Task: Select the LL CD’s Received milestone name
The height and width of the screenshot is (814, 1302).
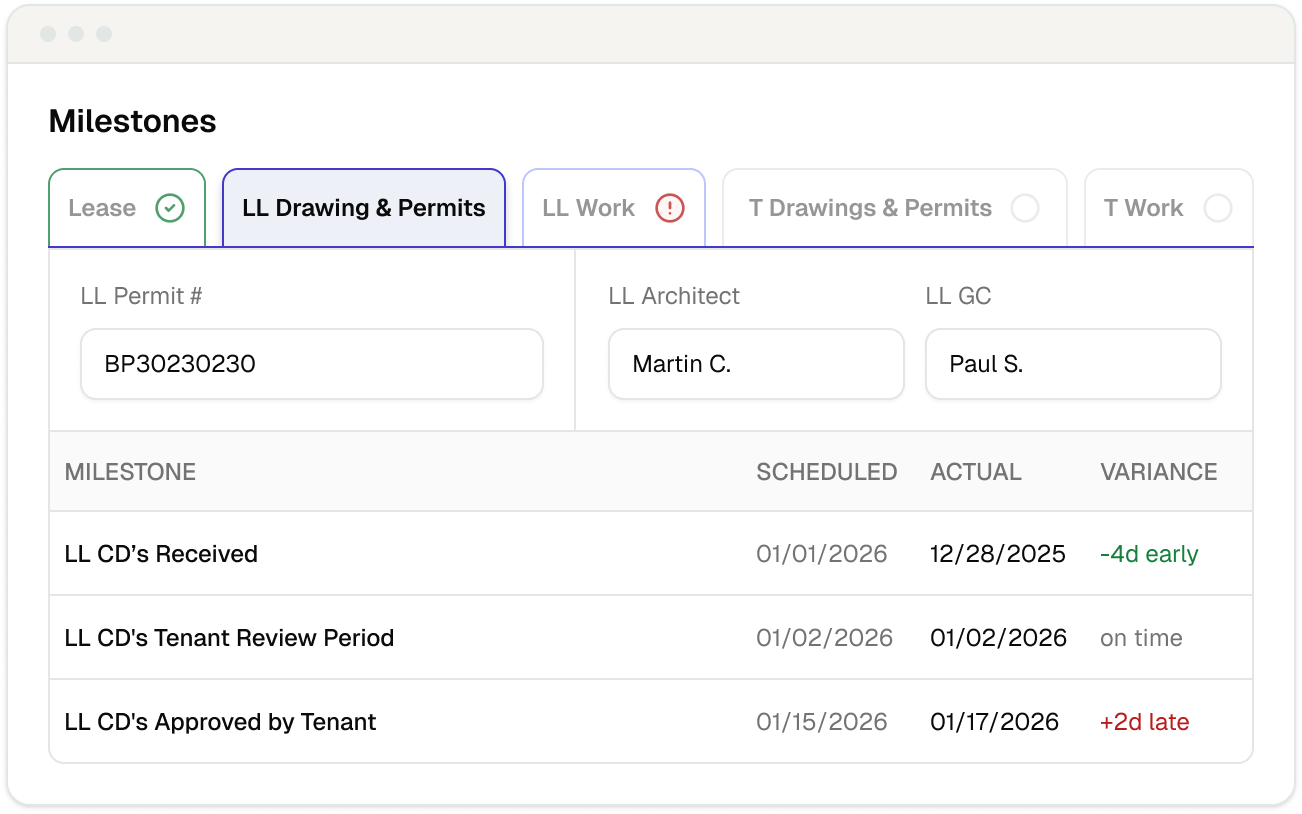Action: coord(161,554)
